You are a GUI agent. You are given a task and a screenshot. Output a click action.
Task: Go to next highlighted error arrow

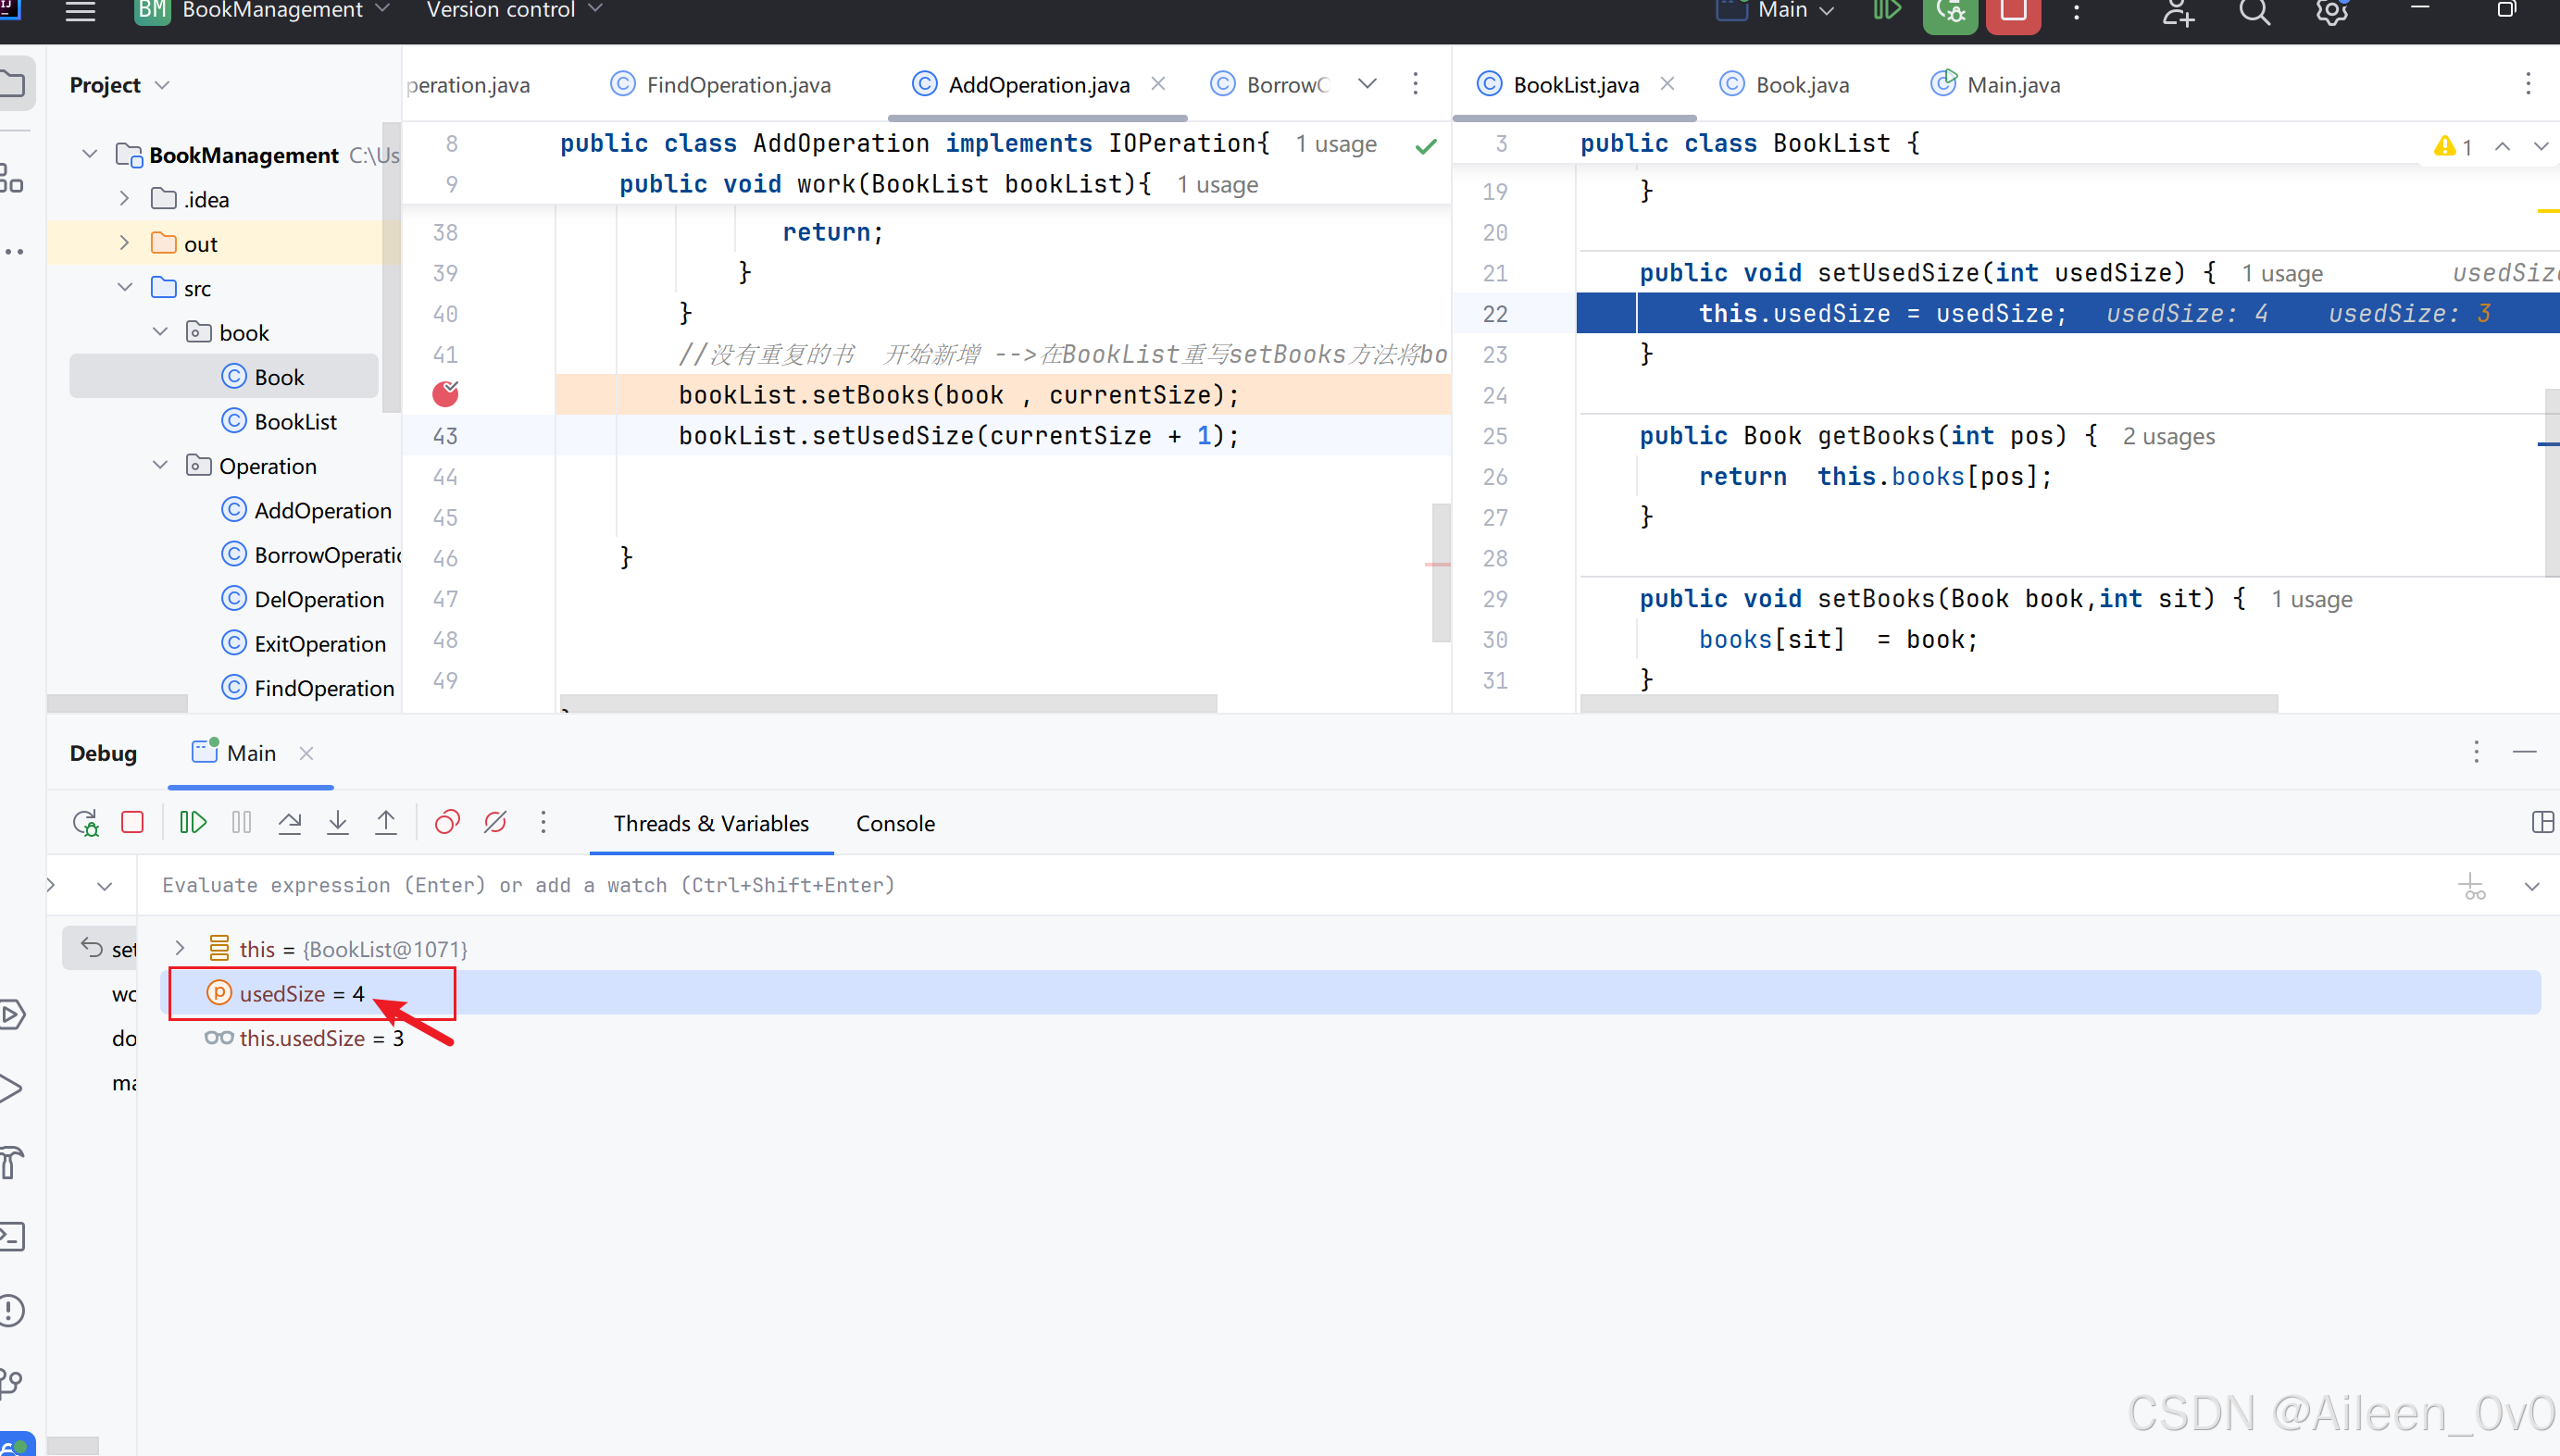pos(2541,146)
